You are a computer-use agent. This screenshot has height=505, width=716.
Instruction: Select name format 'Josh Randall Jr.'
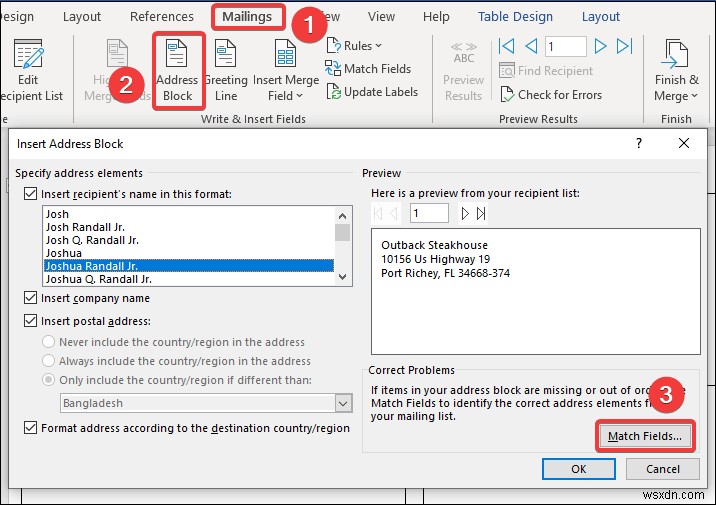189,227
